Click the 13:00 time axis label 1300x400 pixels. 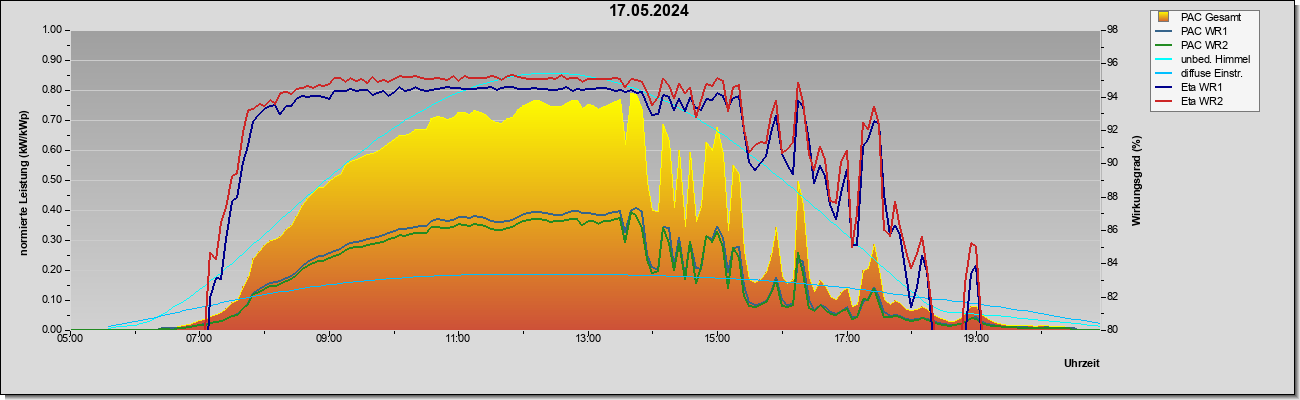pos(588,341)
